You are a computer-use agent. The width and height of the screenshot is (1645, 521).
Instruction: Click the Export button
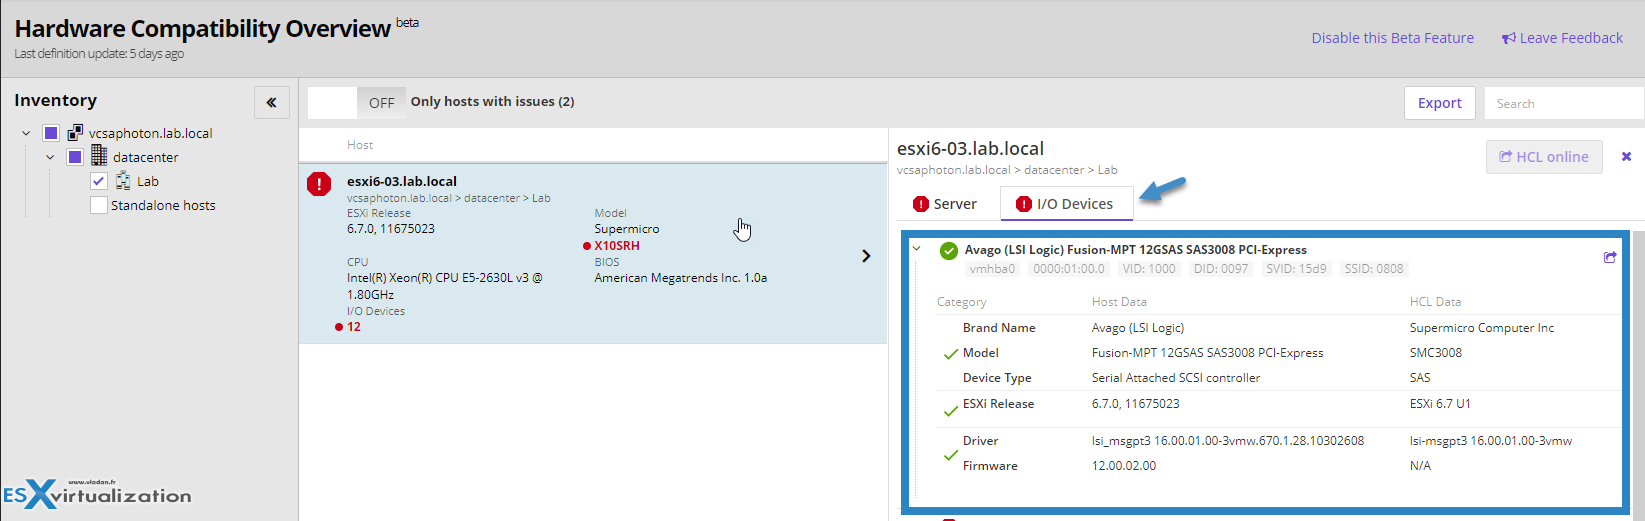point(1439,102)
